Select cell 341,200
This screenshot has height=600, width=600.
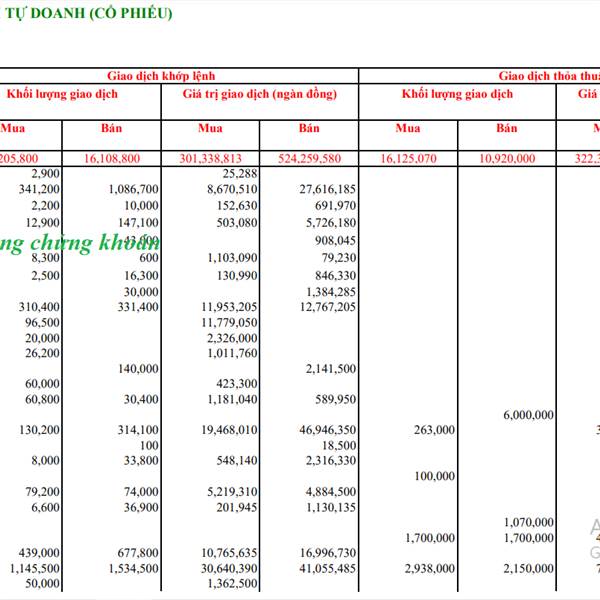click(x=39, y=189)
